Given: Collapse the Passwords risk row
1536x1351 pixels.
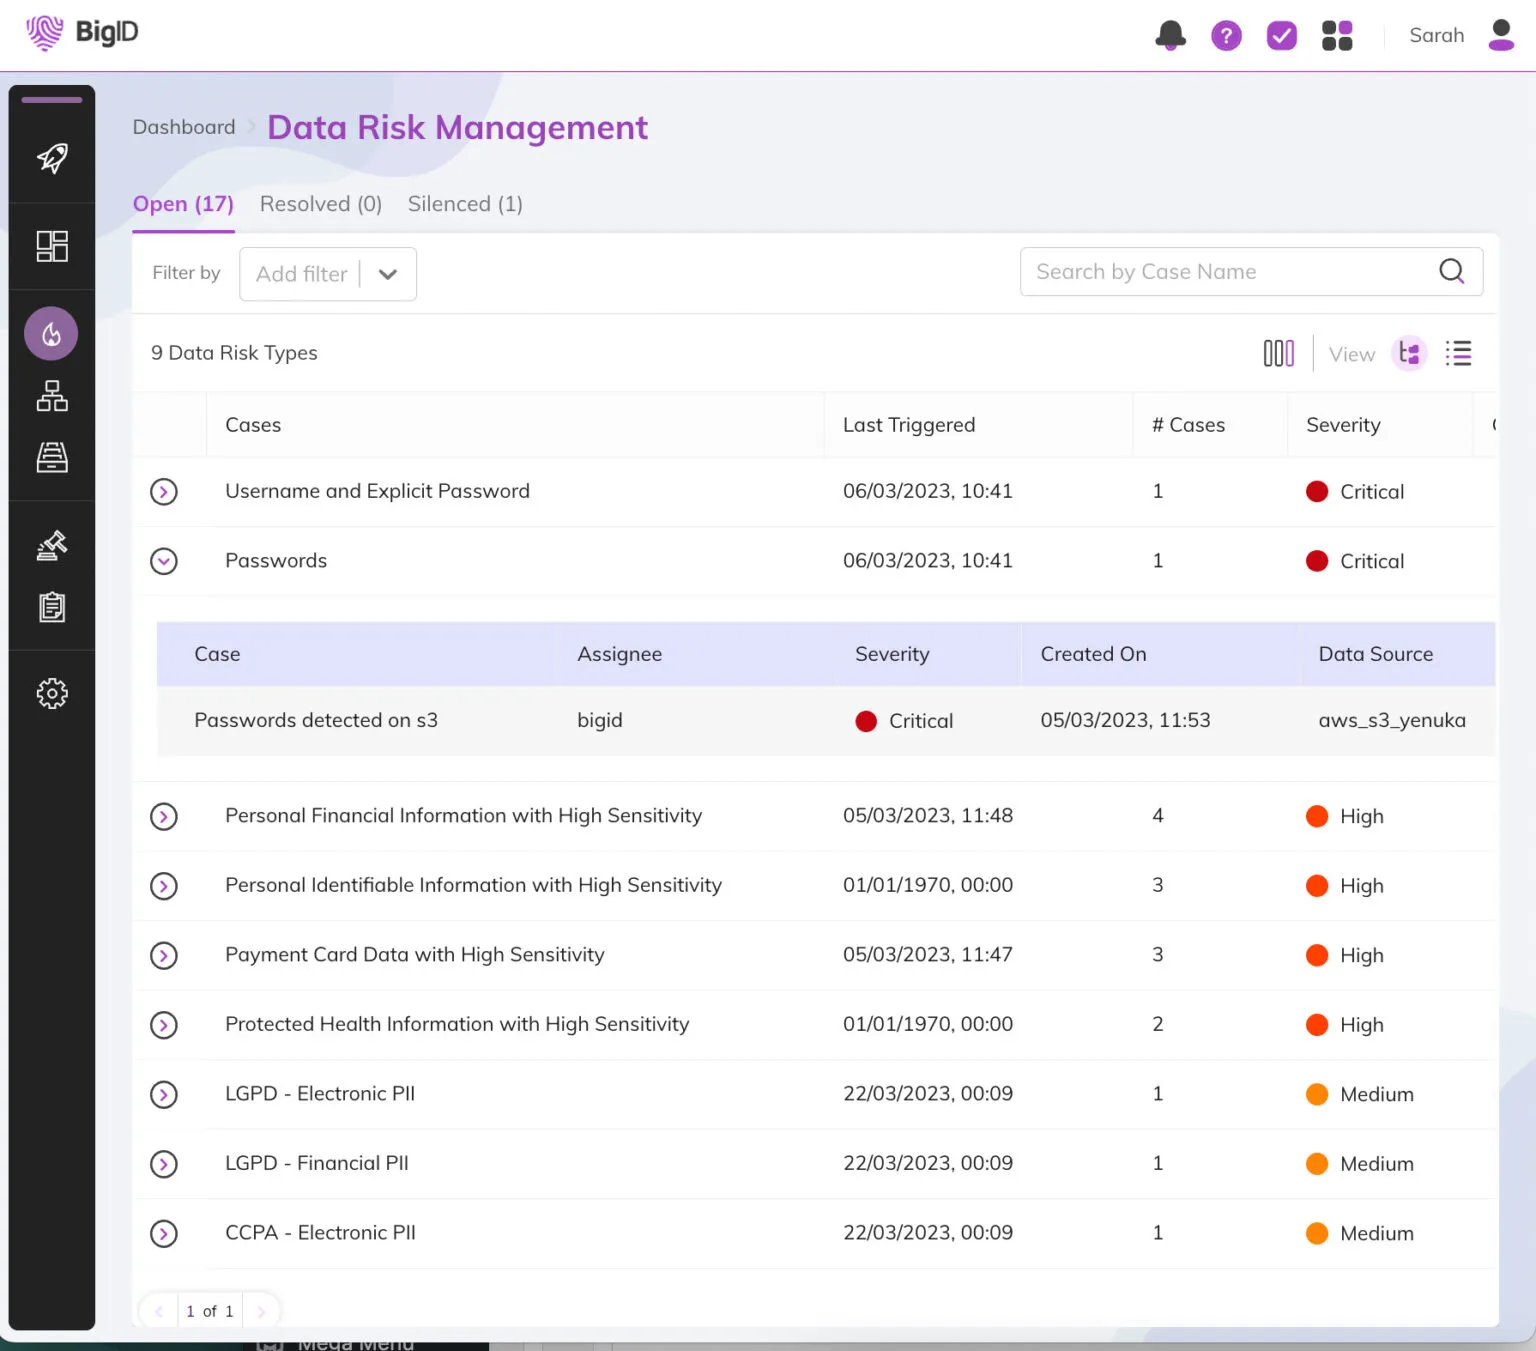Looking at the screenshot, I should point(164,561).
